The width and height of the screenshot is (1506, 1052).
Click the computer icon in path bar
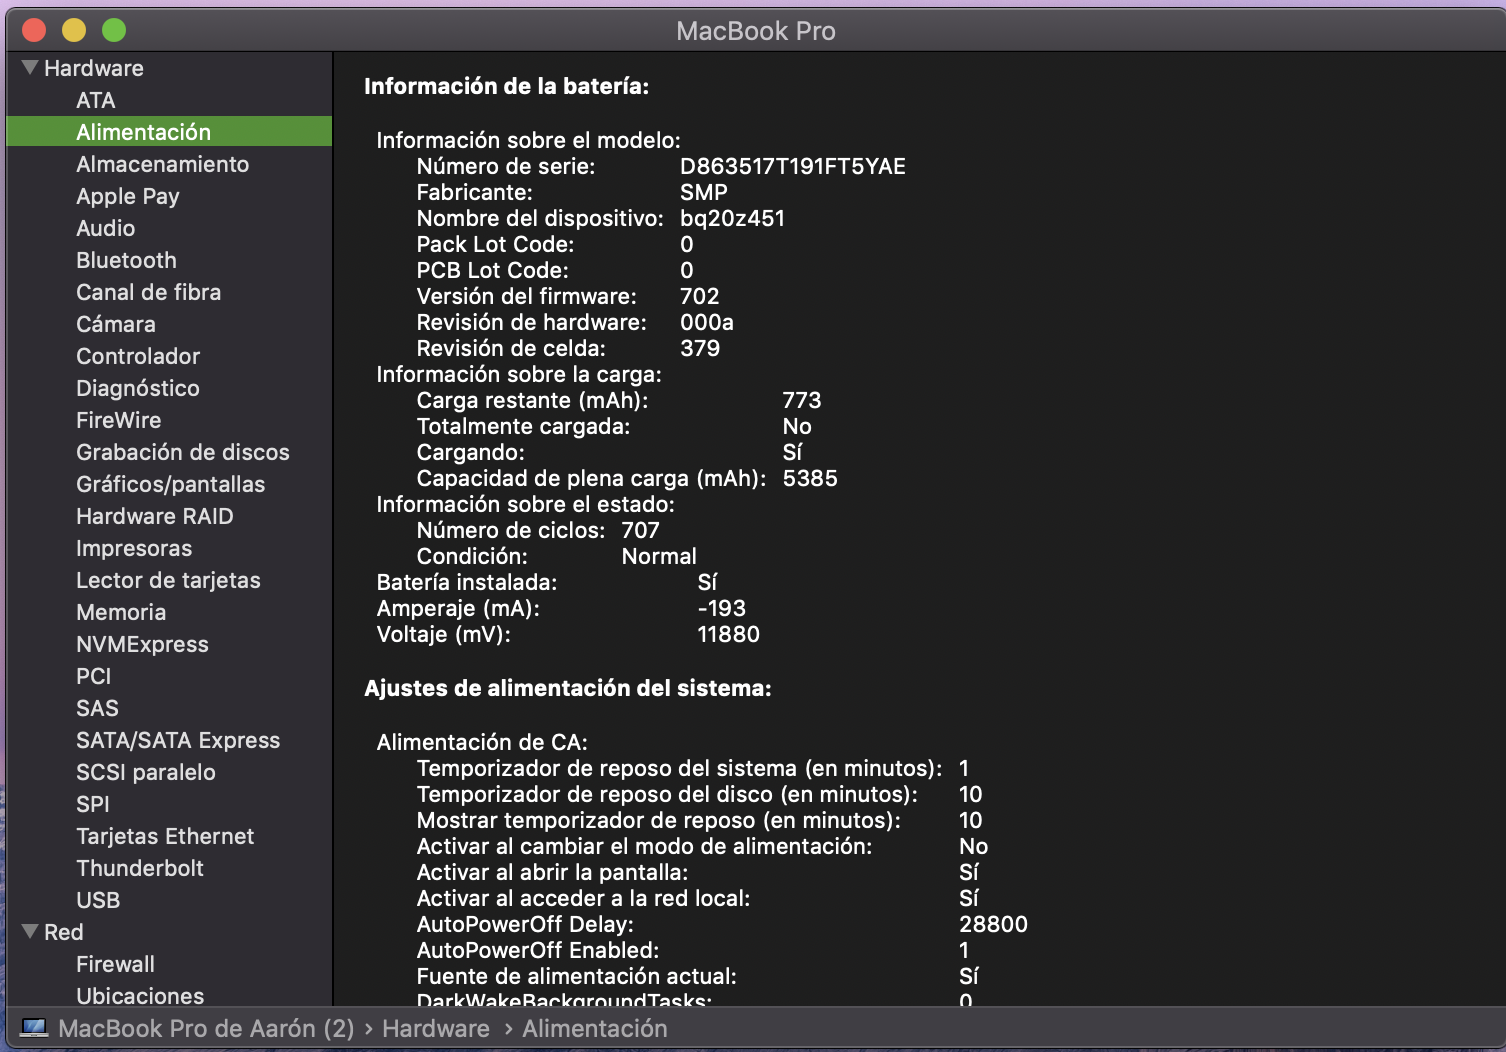pyautogui.click(x=34, y=1028)
